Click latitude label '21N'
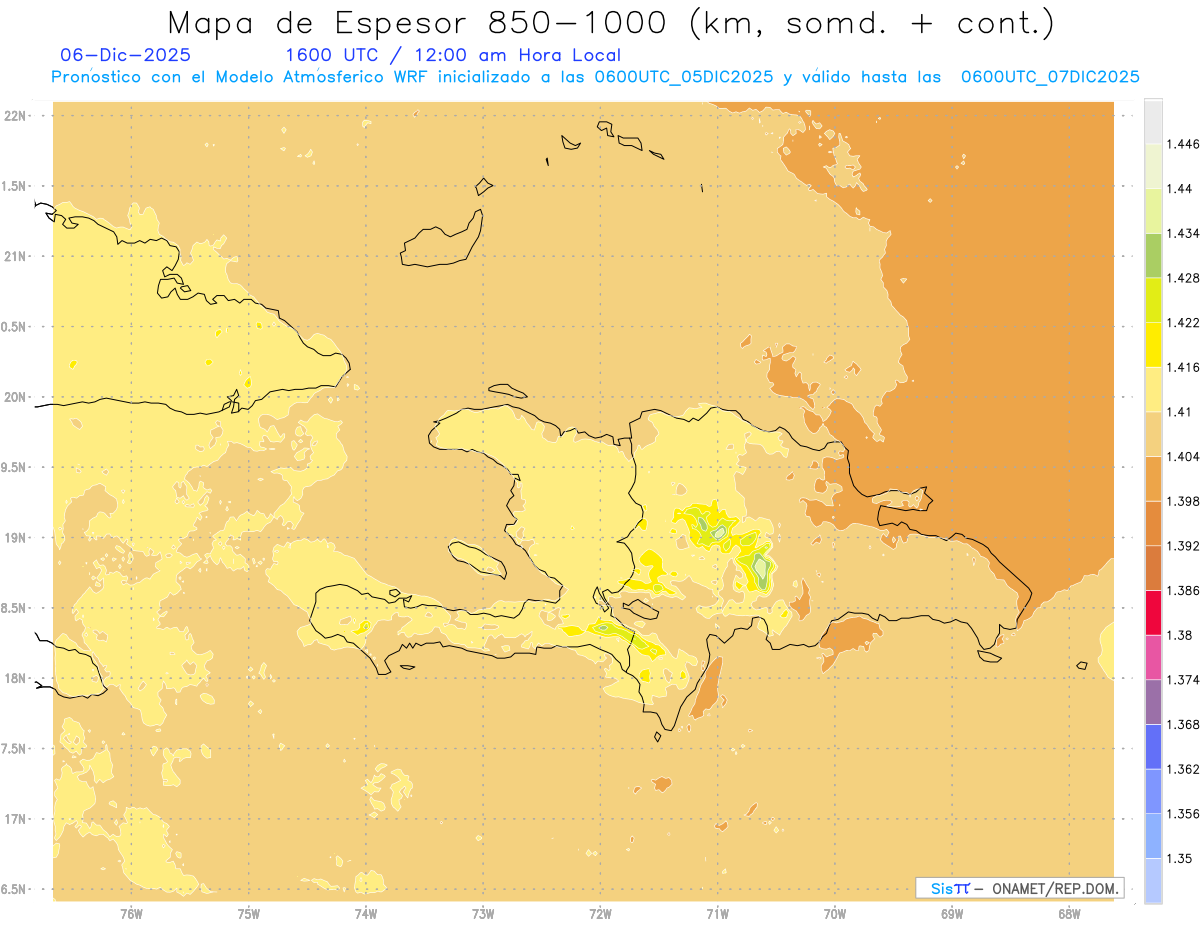Screen dimensions: 1200x927 16,257
